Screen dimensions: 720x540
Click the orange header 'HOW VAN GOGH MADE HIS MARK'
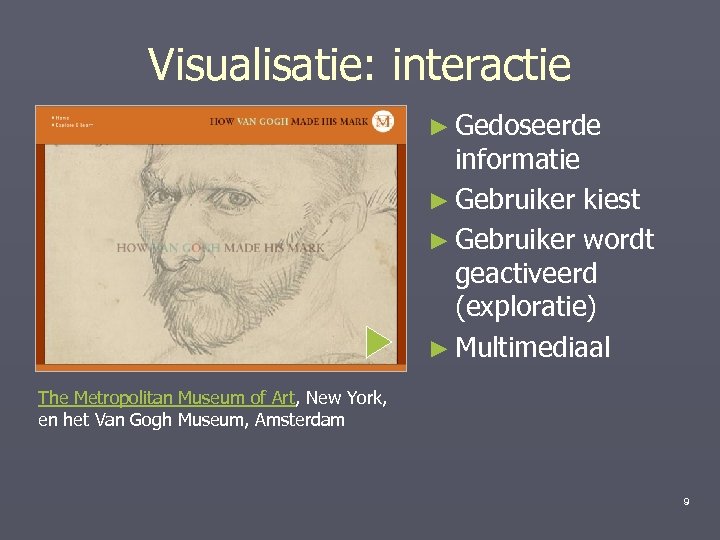click(x=289, y=122)
